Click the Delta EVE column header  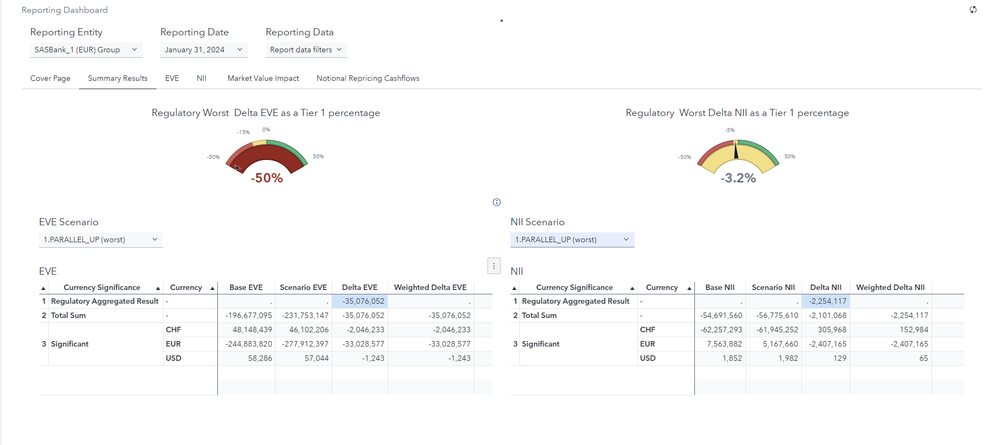pos(359,288)
